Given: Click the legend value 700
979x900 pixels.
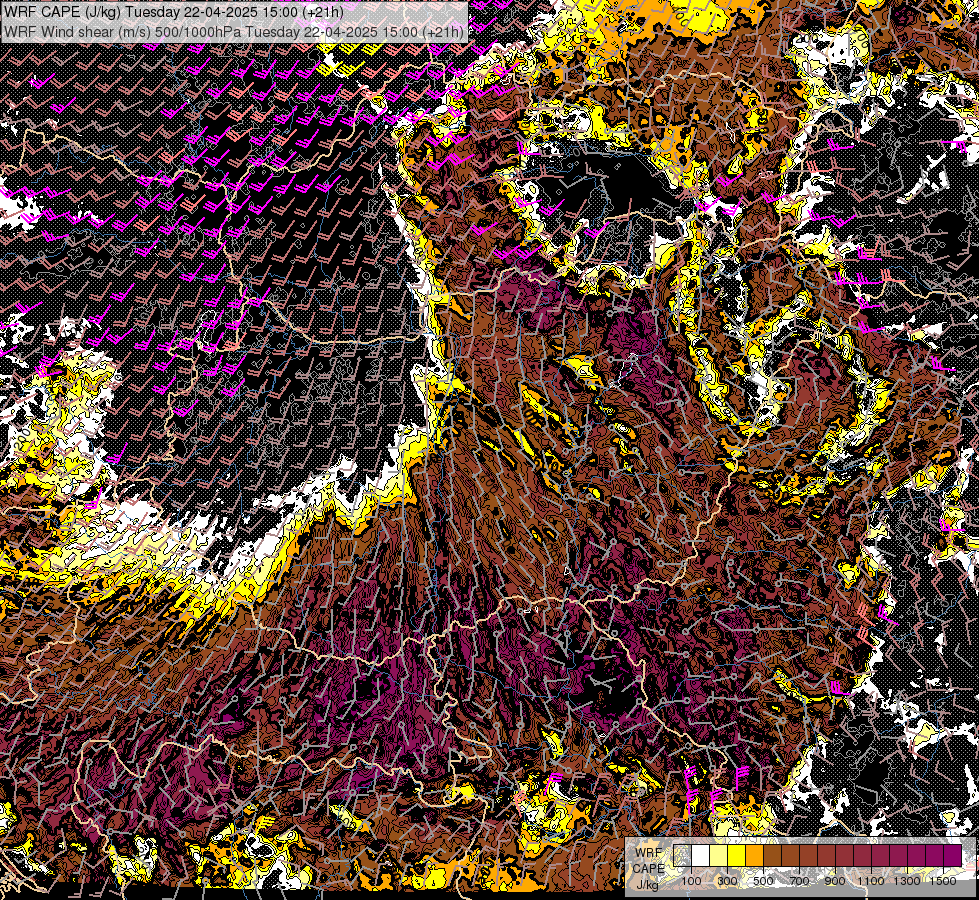Looking at the screenshot, I should (800, 881).
